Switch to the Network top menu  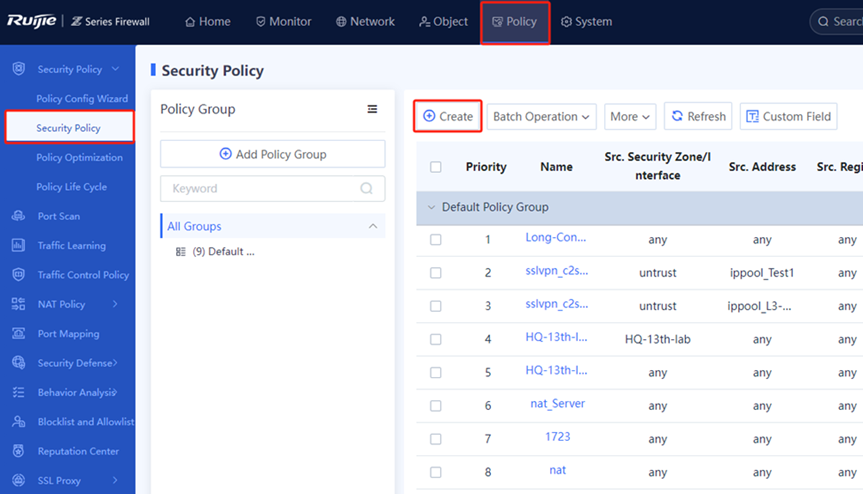pyautogui.click(x=365, y=21)
